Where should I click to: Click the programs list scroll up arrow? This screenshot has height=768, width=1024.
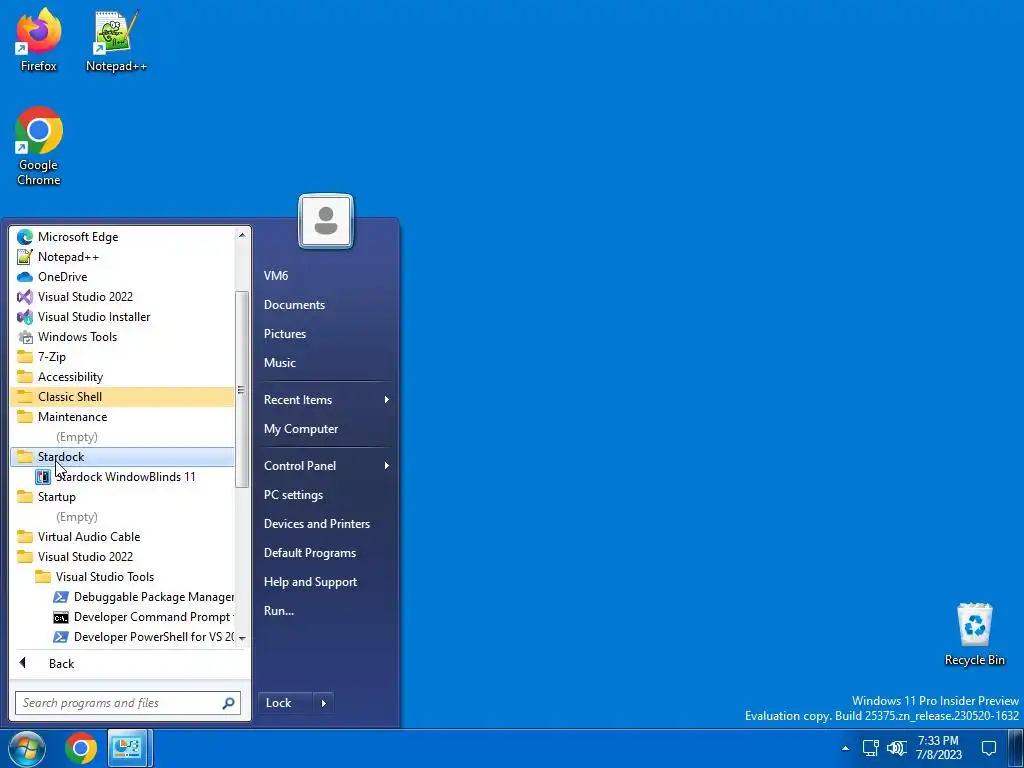click(x=242, y=234)
